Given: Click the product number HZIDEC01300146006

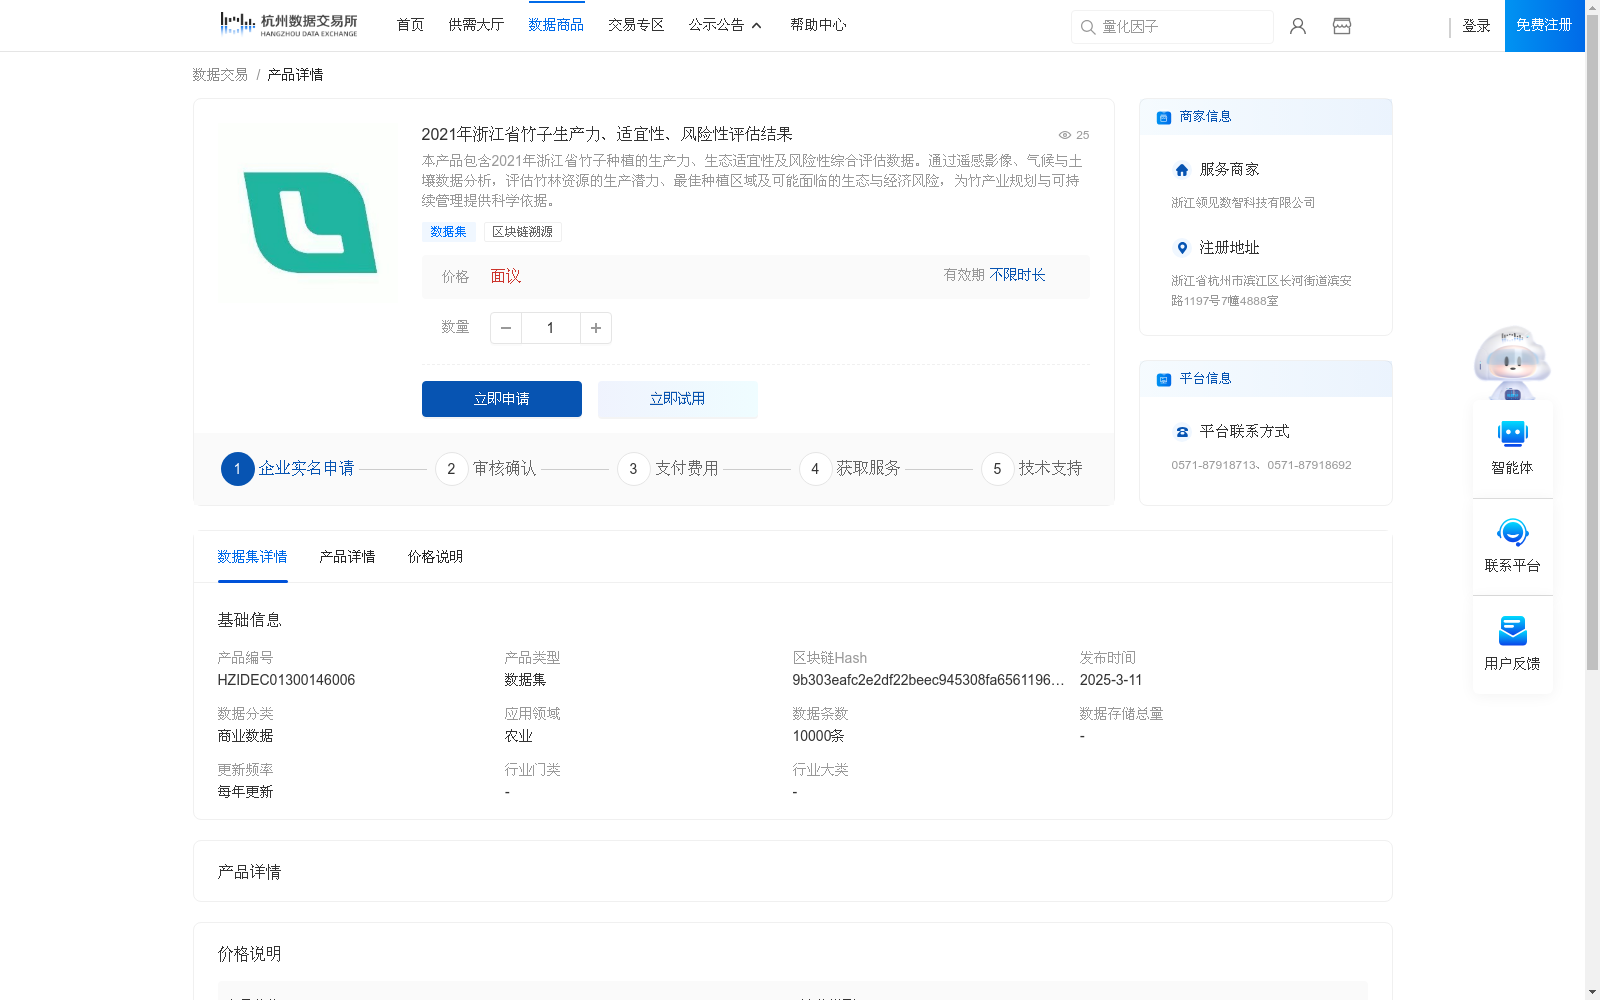Looking at the screenshot, I should click(x=286, y=680).
